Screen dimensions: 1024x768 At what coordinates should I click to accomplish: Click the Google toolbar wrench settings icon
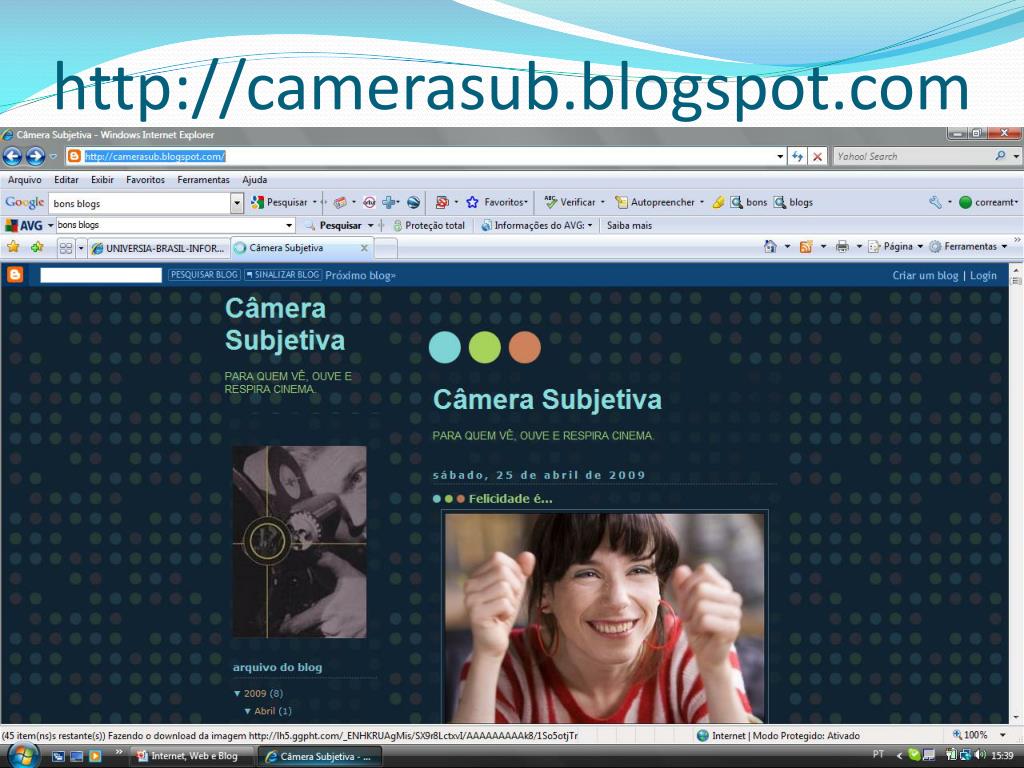(935, 202)
